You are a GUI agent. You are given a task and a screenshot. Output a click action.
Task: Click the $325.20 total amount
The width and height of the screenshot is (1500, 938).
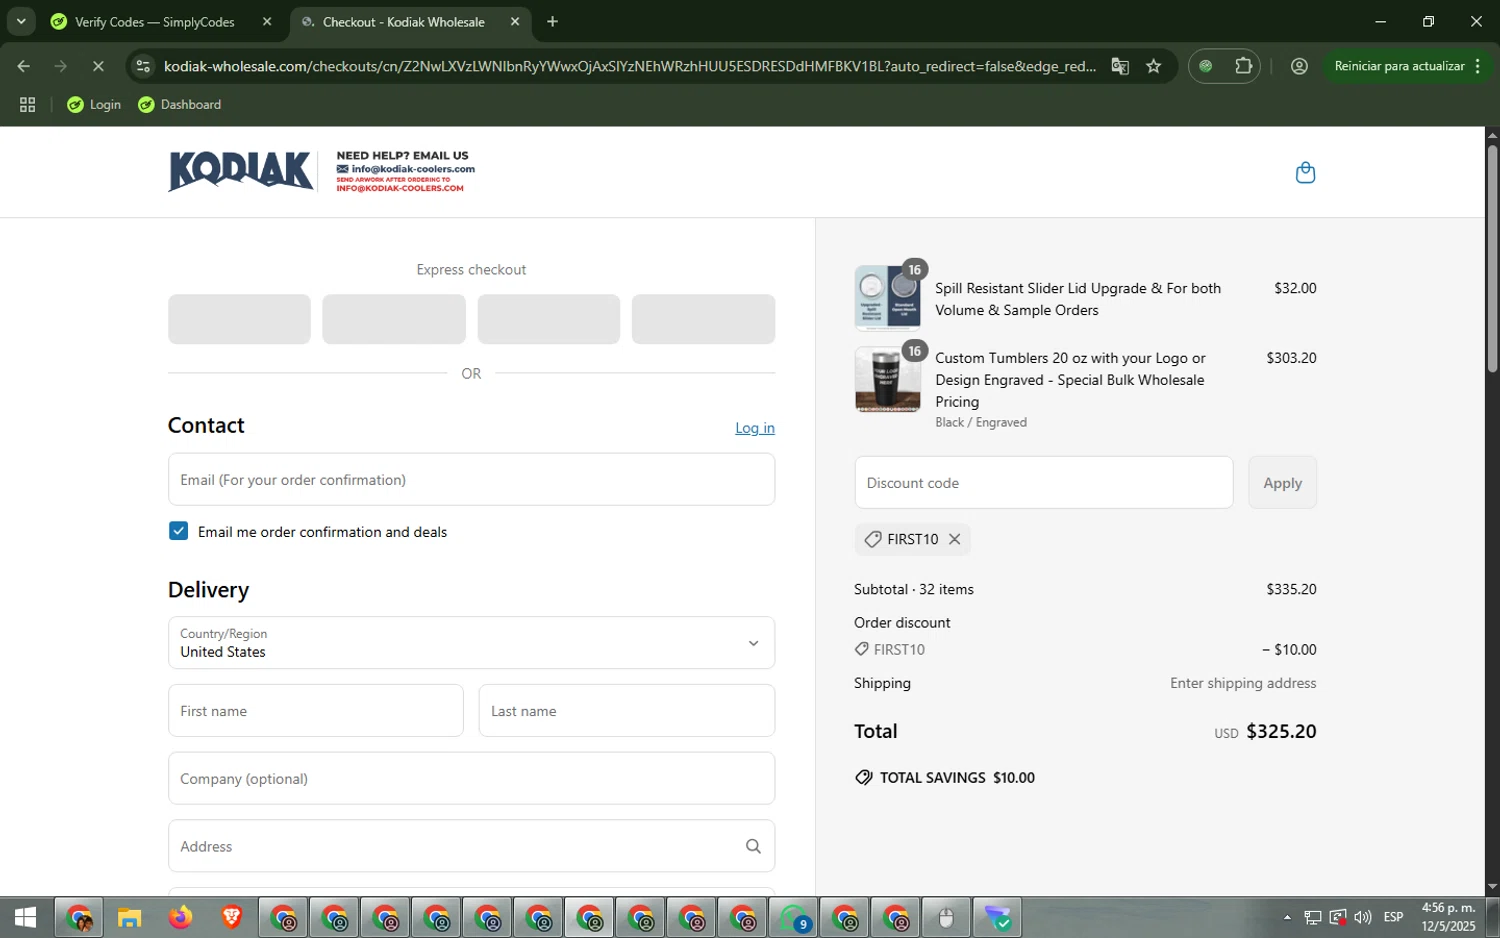(1281, 731)
